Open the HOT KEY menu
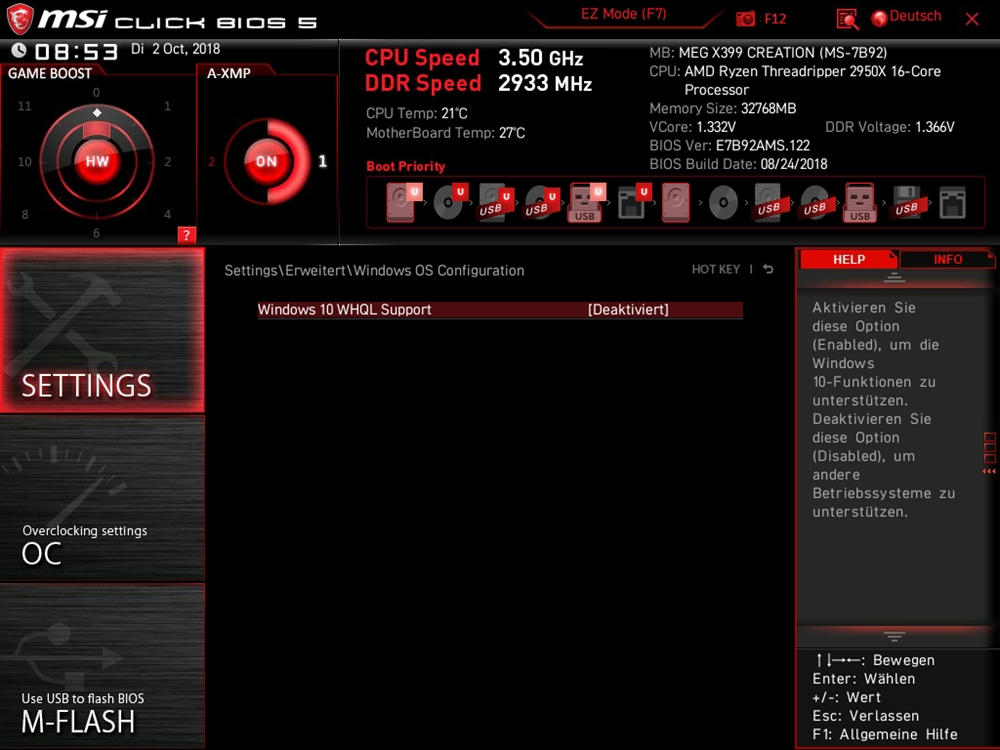The image size is (1000, 750). 715,269
